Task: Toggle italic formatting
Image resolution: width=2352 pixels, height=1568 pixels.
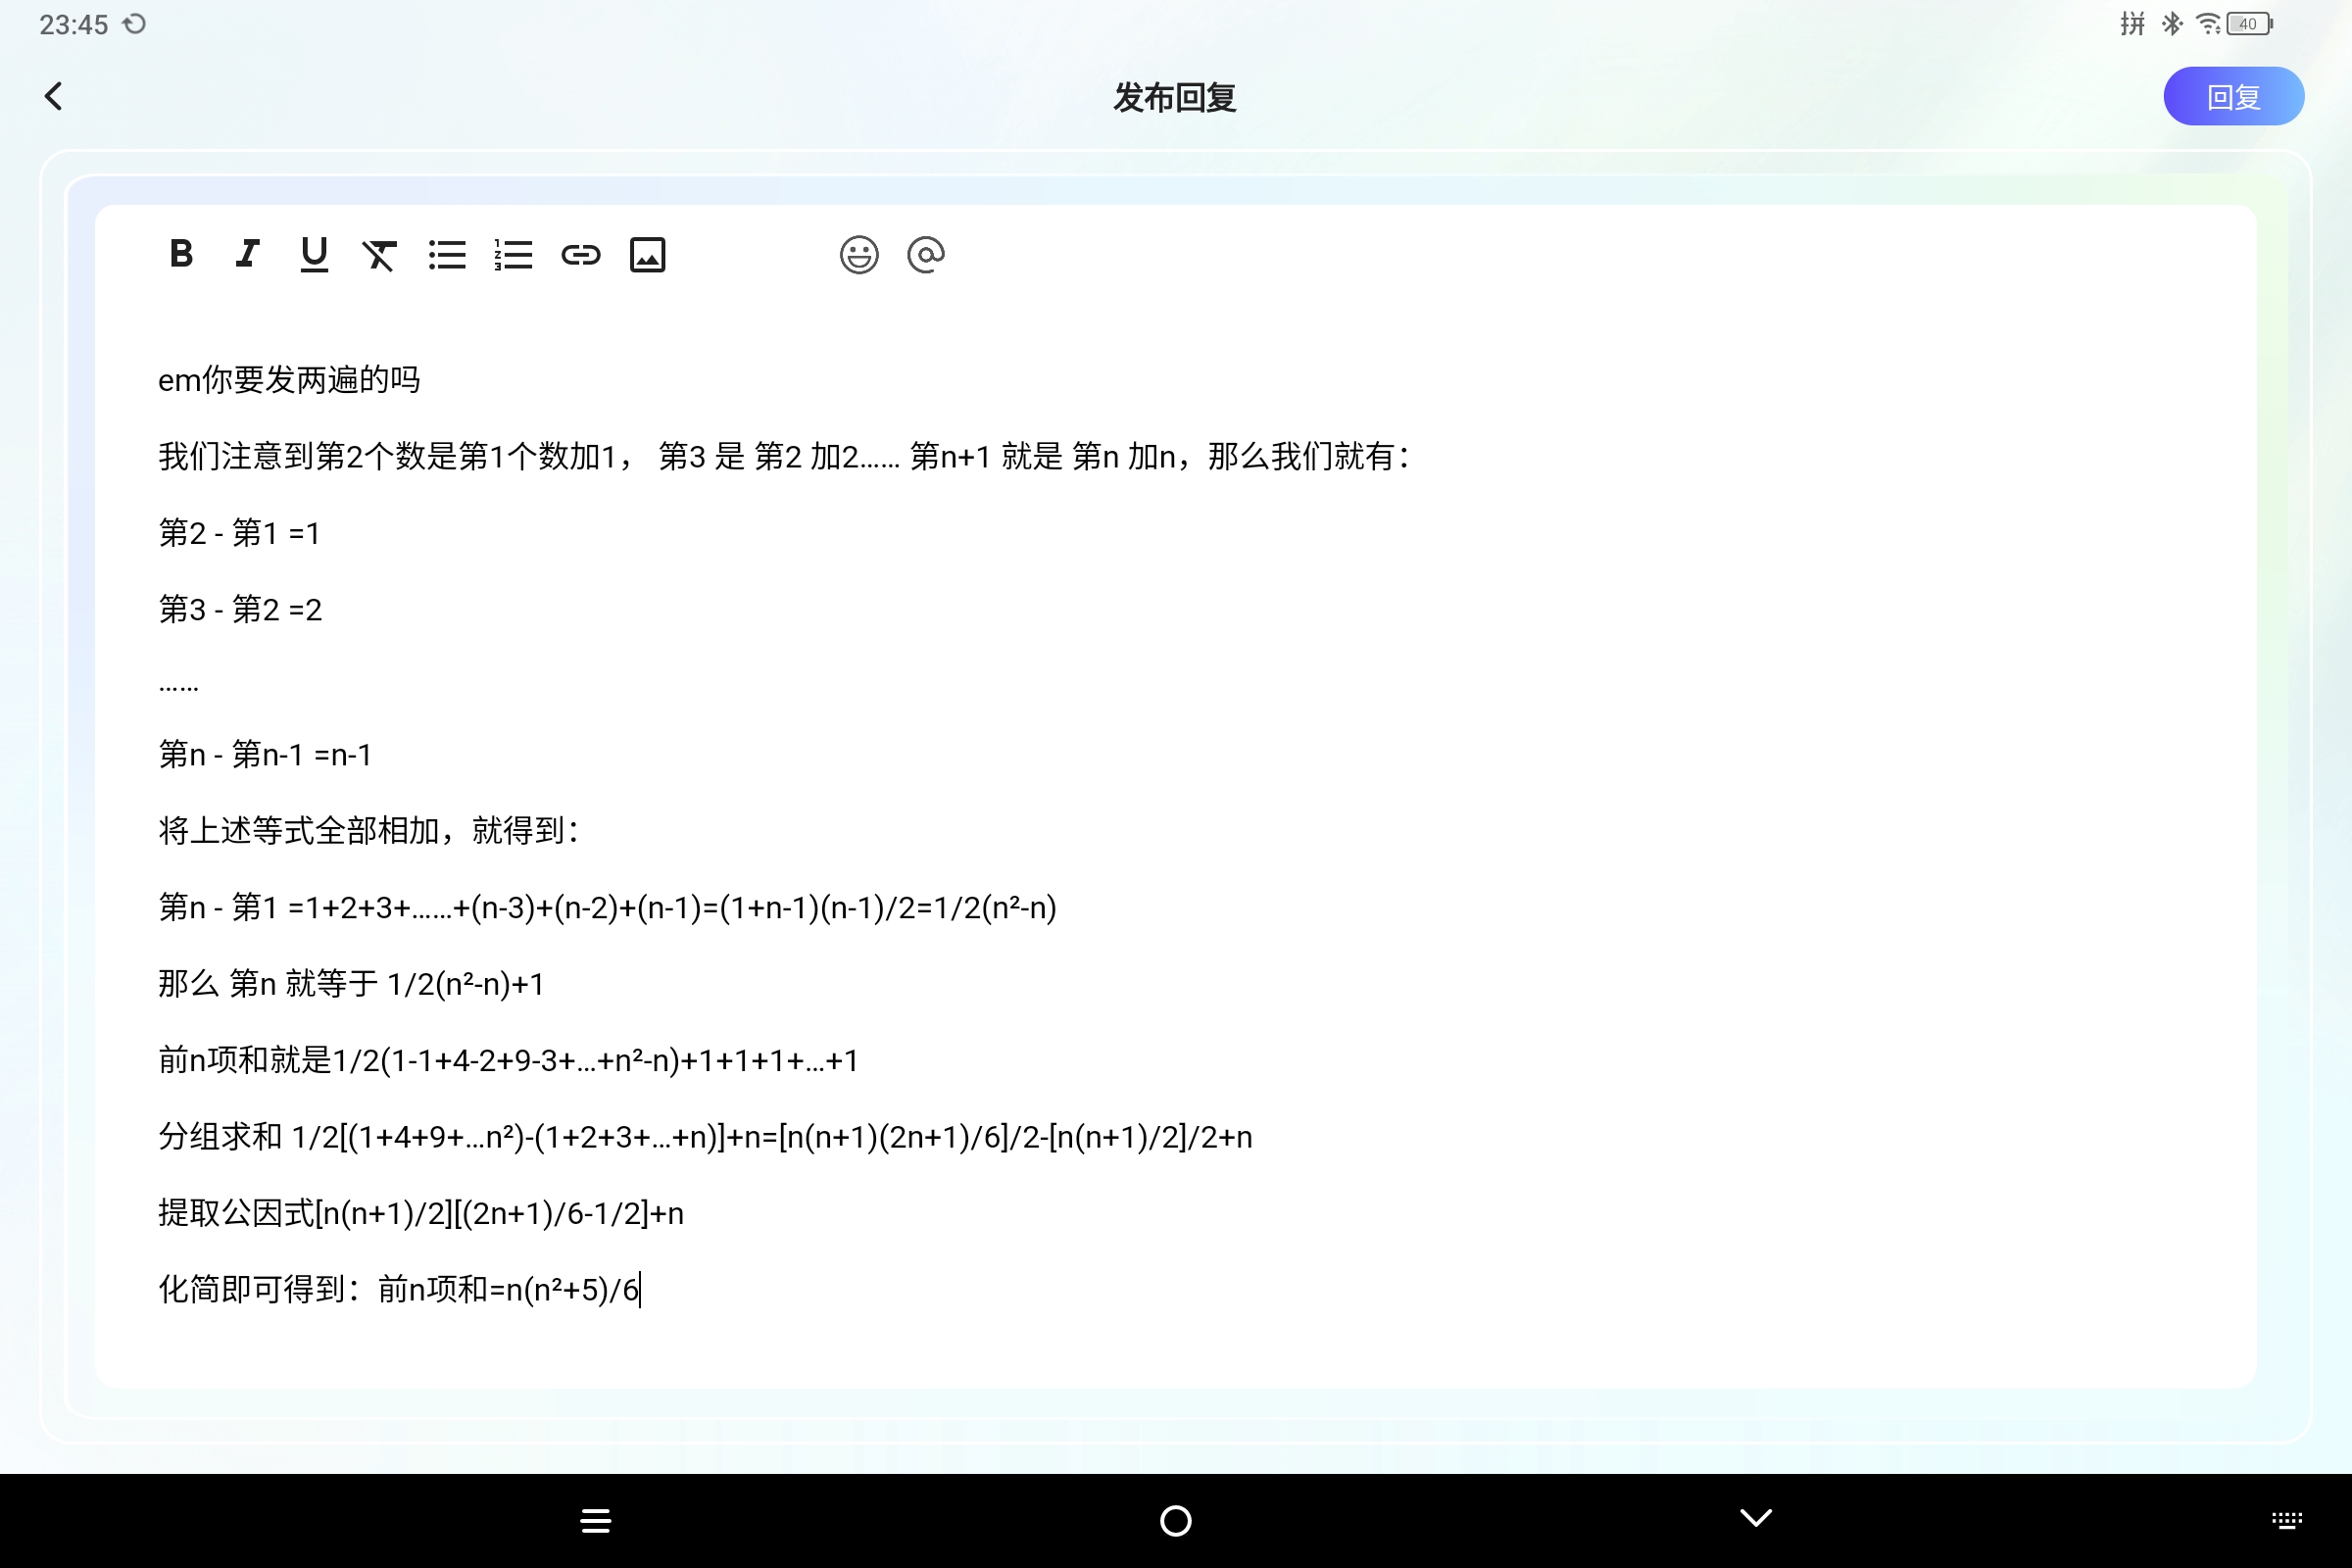Action: [x=247, y=255]
